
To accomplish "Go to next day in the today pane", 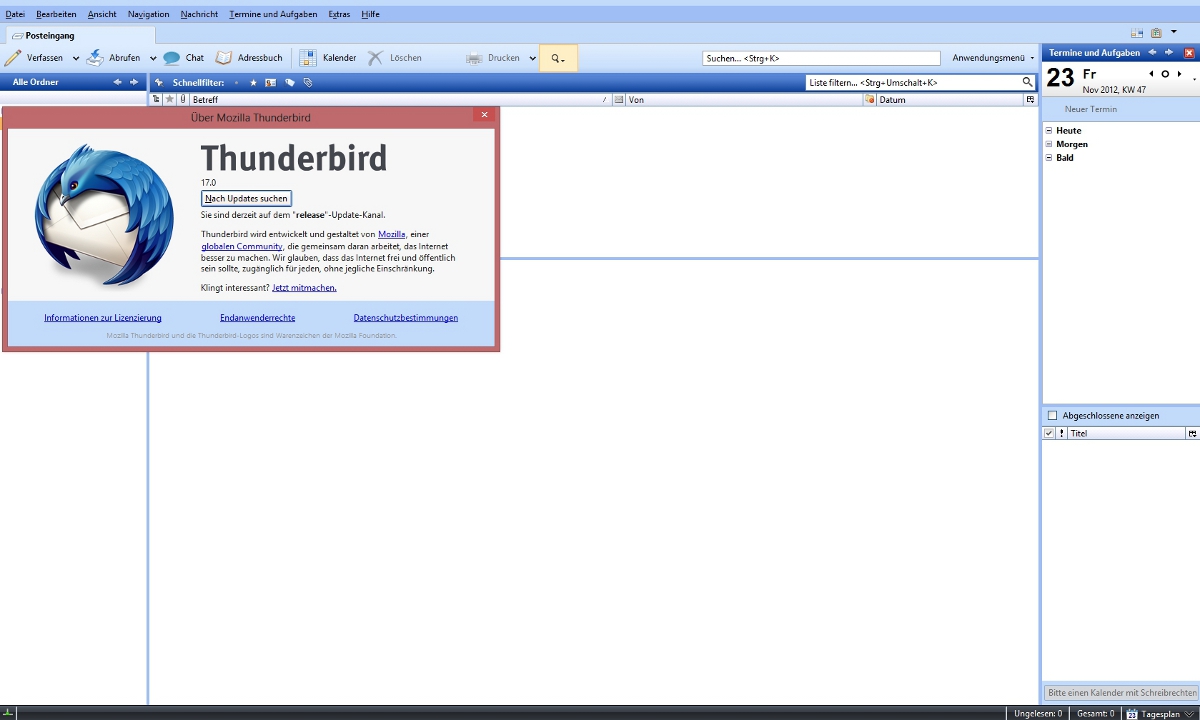I will pyautogui.click(x=1179, y=74).
